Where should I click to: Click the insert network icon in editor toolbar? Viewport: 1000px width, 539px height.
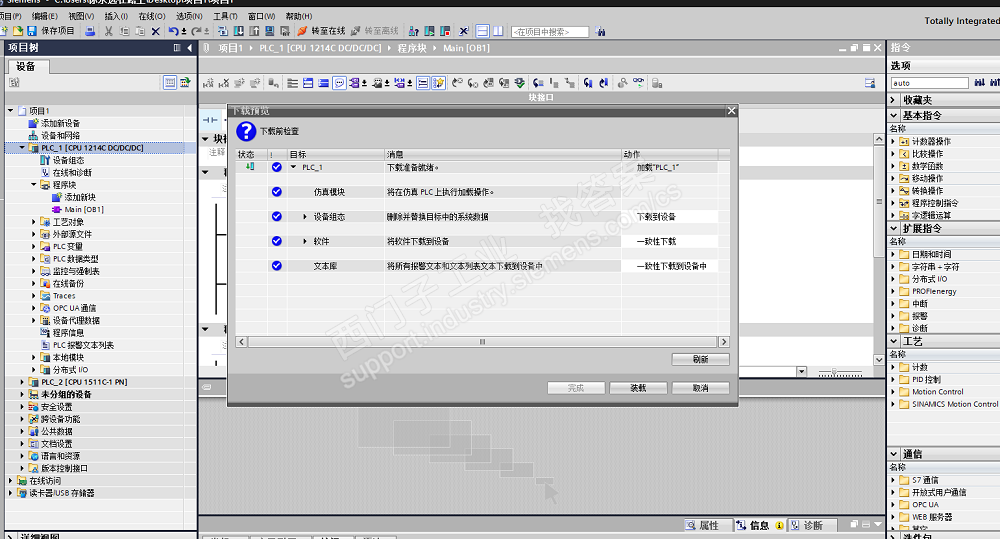pyautogui.click(x=209, y=83)
